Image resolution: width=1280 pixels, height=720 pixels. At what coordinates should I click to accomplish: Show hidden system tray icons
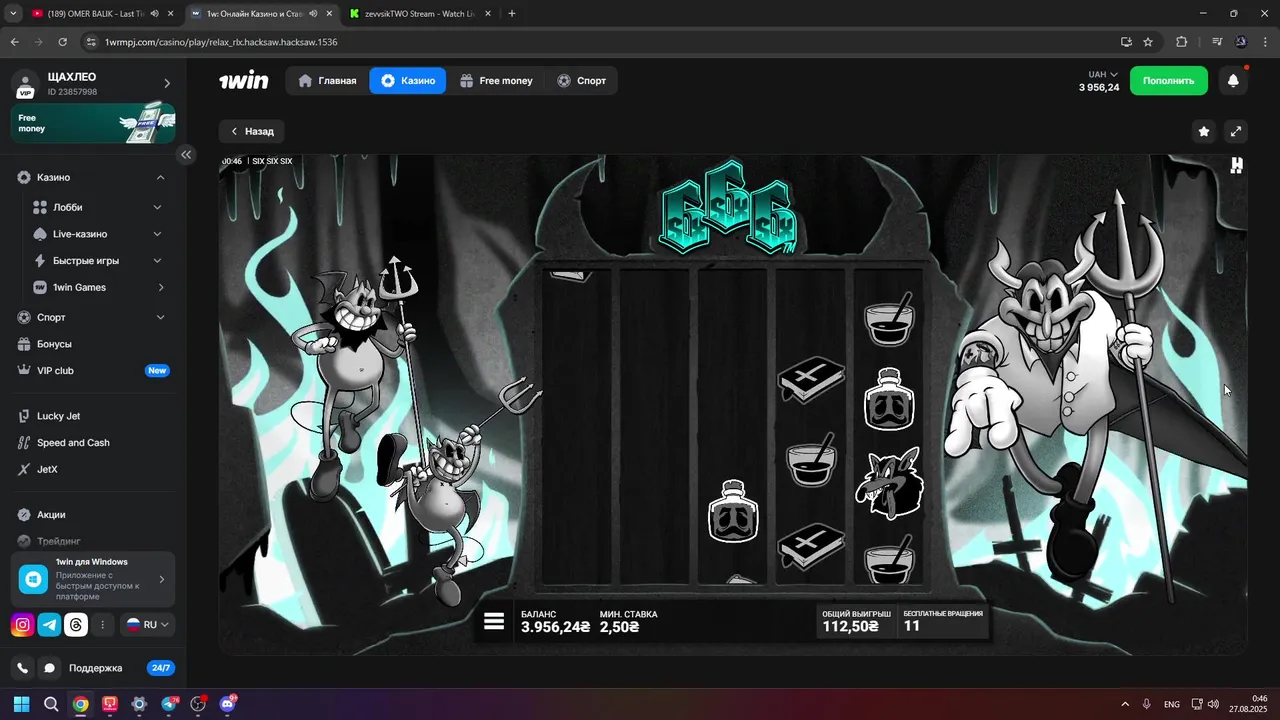point(1125,704)
